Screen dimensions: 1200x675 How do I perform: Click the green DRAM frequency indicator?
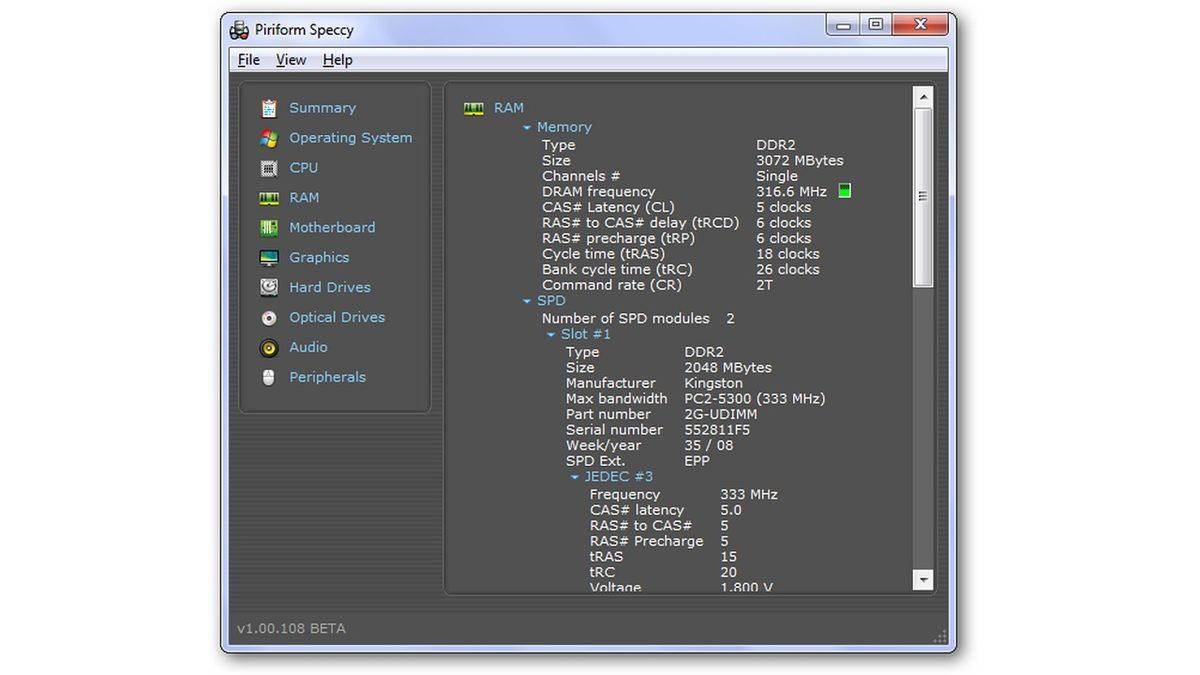coord(844,191)
